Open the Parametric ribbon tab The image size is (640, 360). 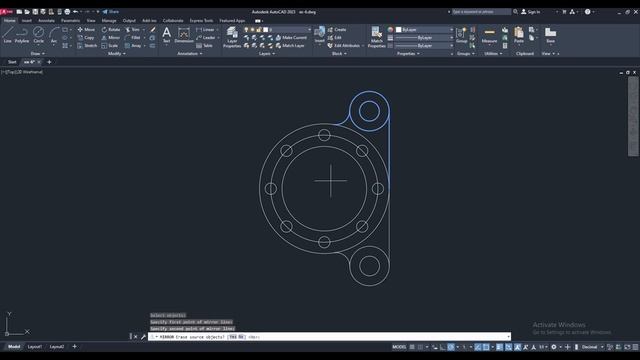[70, 20]
